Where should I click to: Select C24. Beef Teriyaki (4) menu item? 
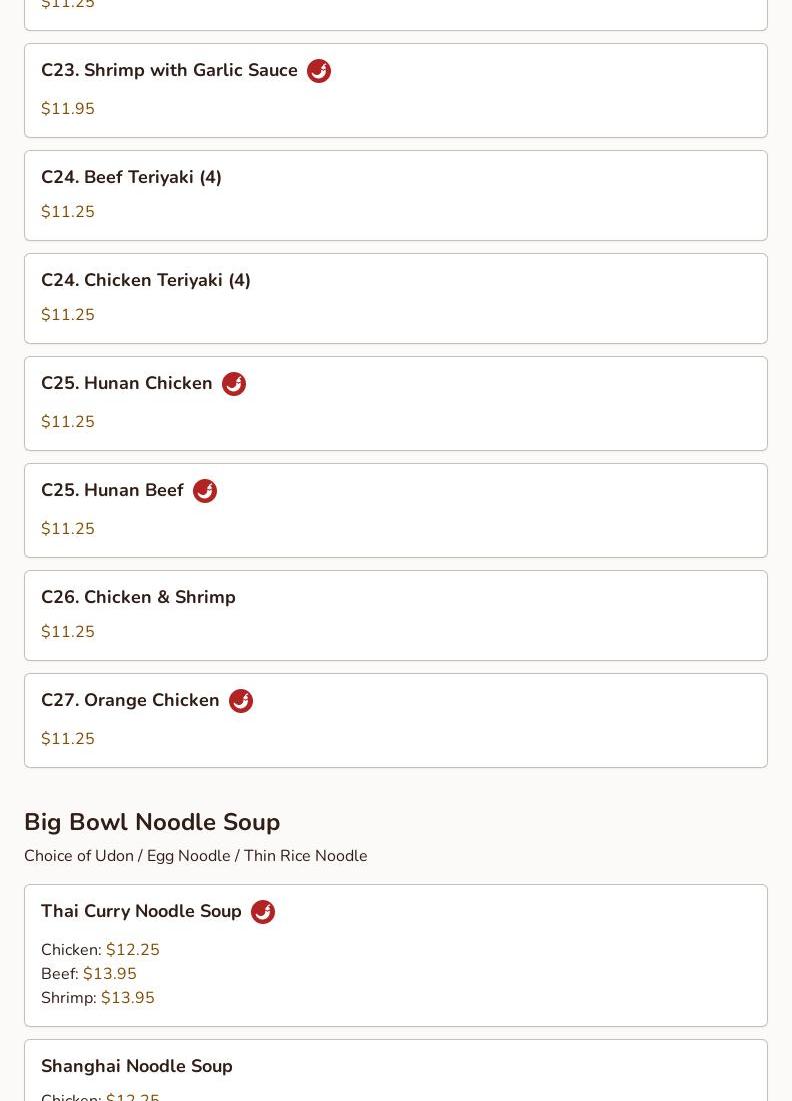396,196
